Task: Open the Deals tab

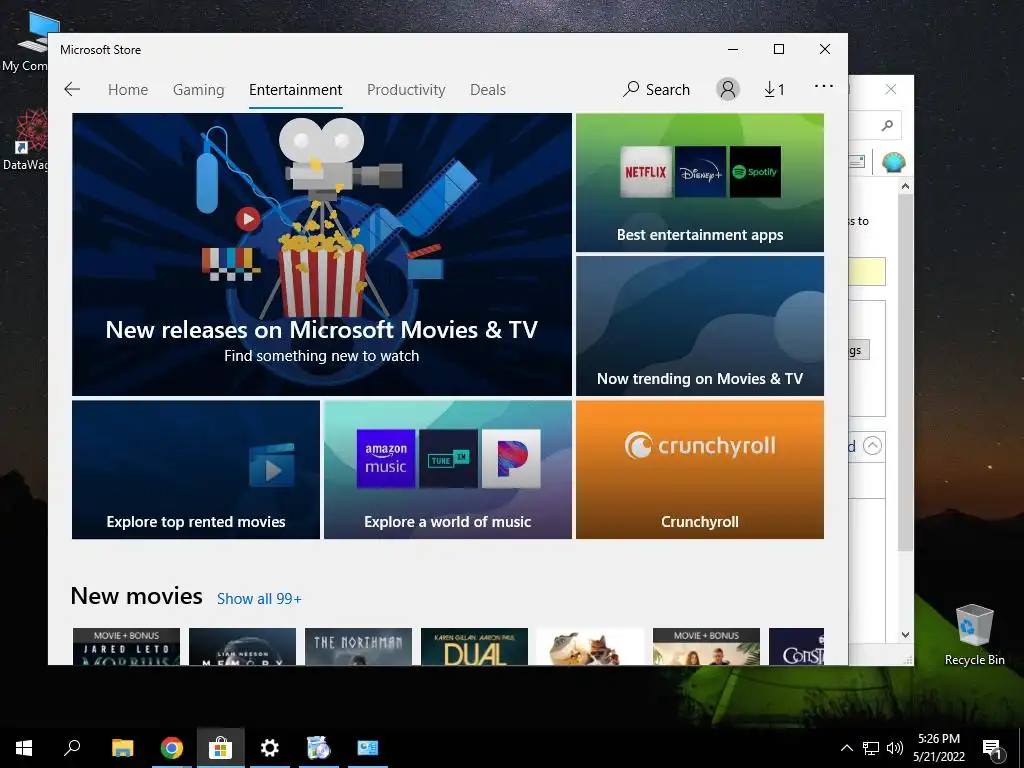Action: pyautogui.click(x=488, y=89)
